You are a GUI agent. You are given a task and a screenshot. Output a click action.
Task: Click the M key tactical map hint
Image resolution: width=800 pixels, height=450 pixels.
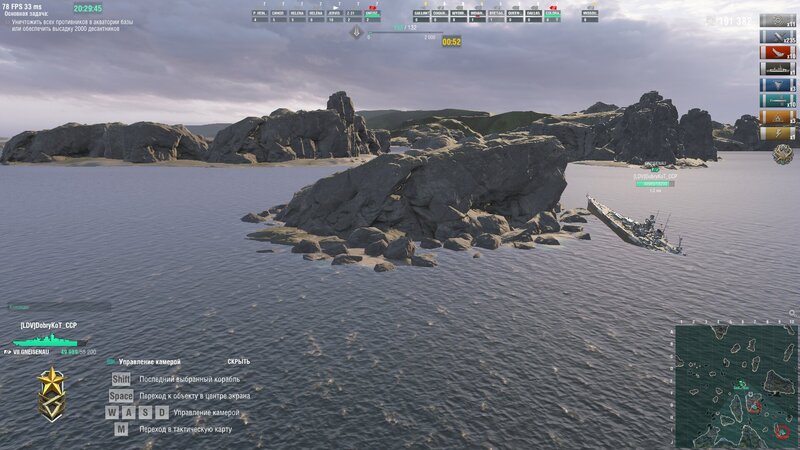(x=121, y=429)
